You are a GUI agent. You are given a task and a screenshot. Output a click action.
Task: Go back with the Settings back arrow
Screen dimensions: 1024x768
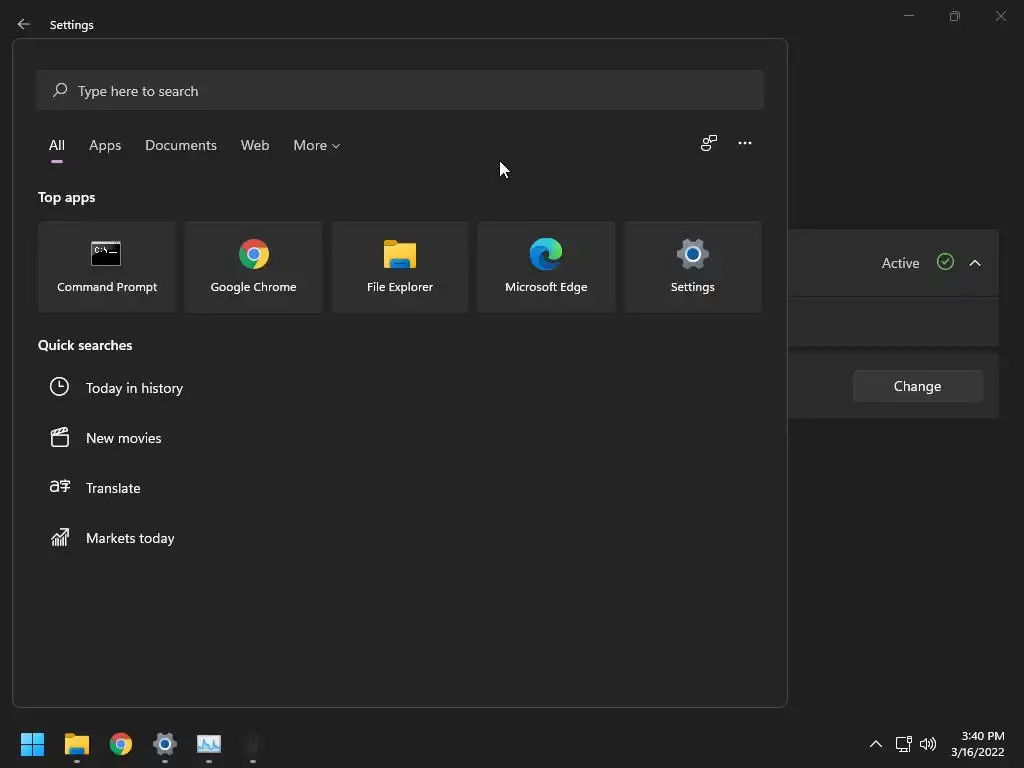click(24, 24)
